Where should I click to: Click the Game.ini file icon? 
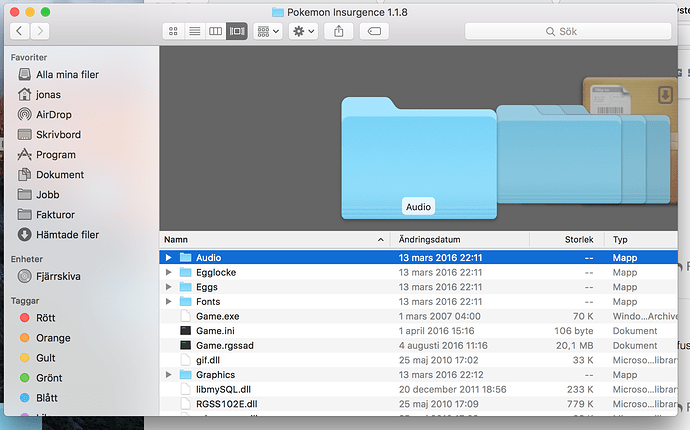tap(186, 331)
